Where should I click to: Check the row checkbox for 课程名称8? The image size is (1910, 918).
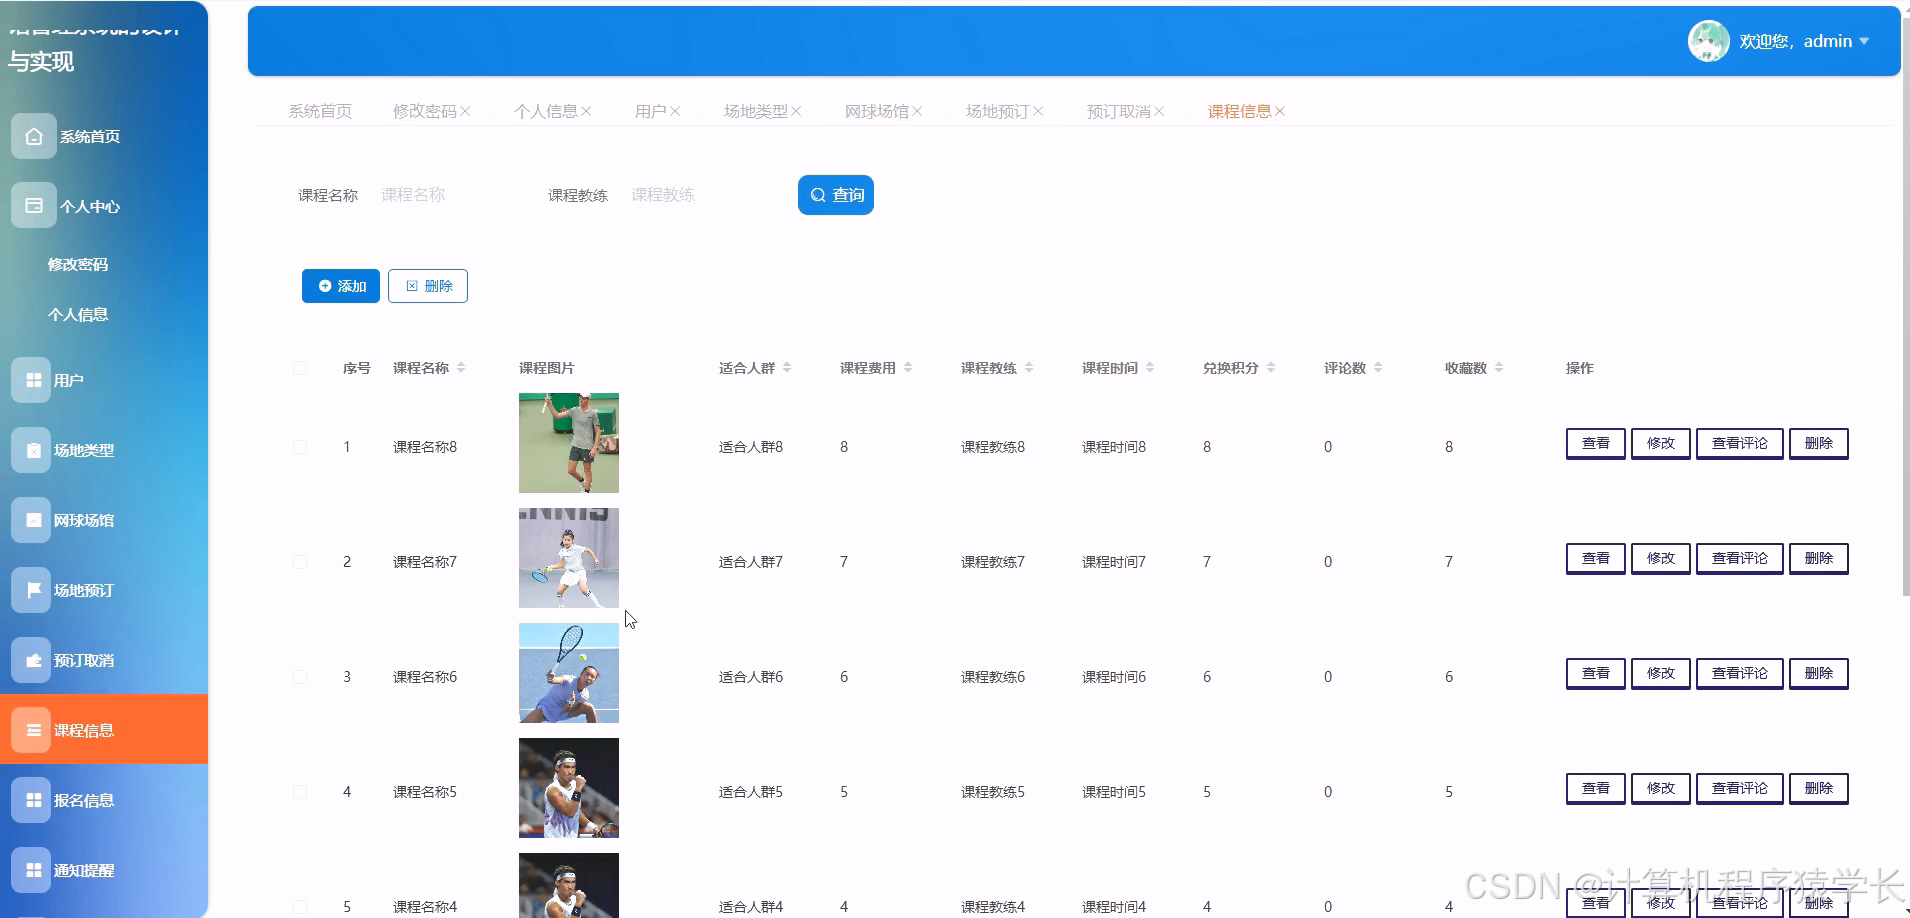pyautogui.click(x=300, y=446)
